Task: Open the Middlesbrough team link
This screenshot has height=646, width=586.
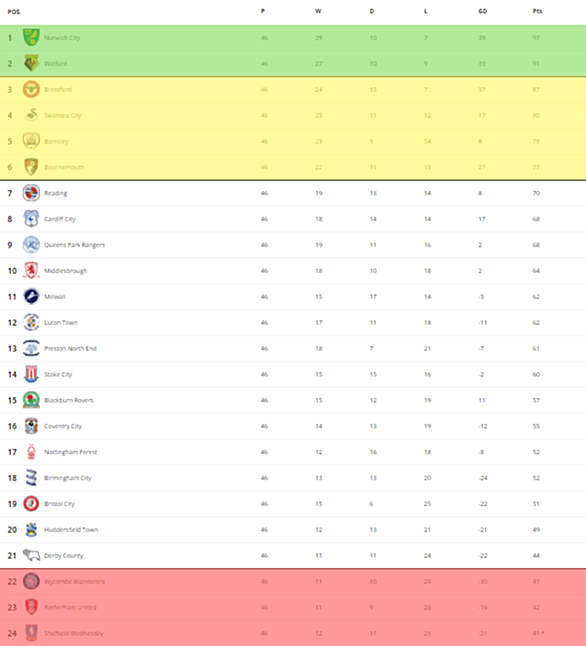Action: pos(66,271)
